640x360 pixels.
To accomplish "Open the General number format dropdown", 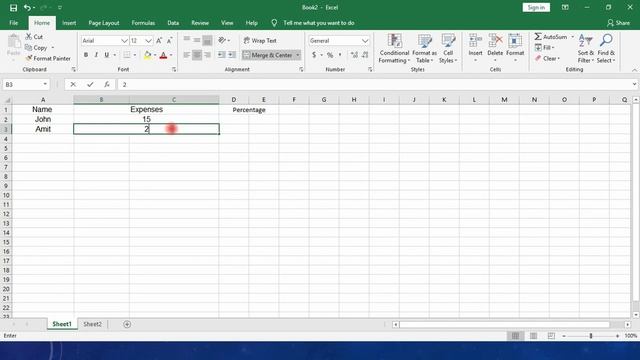I will click(365, 41).
